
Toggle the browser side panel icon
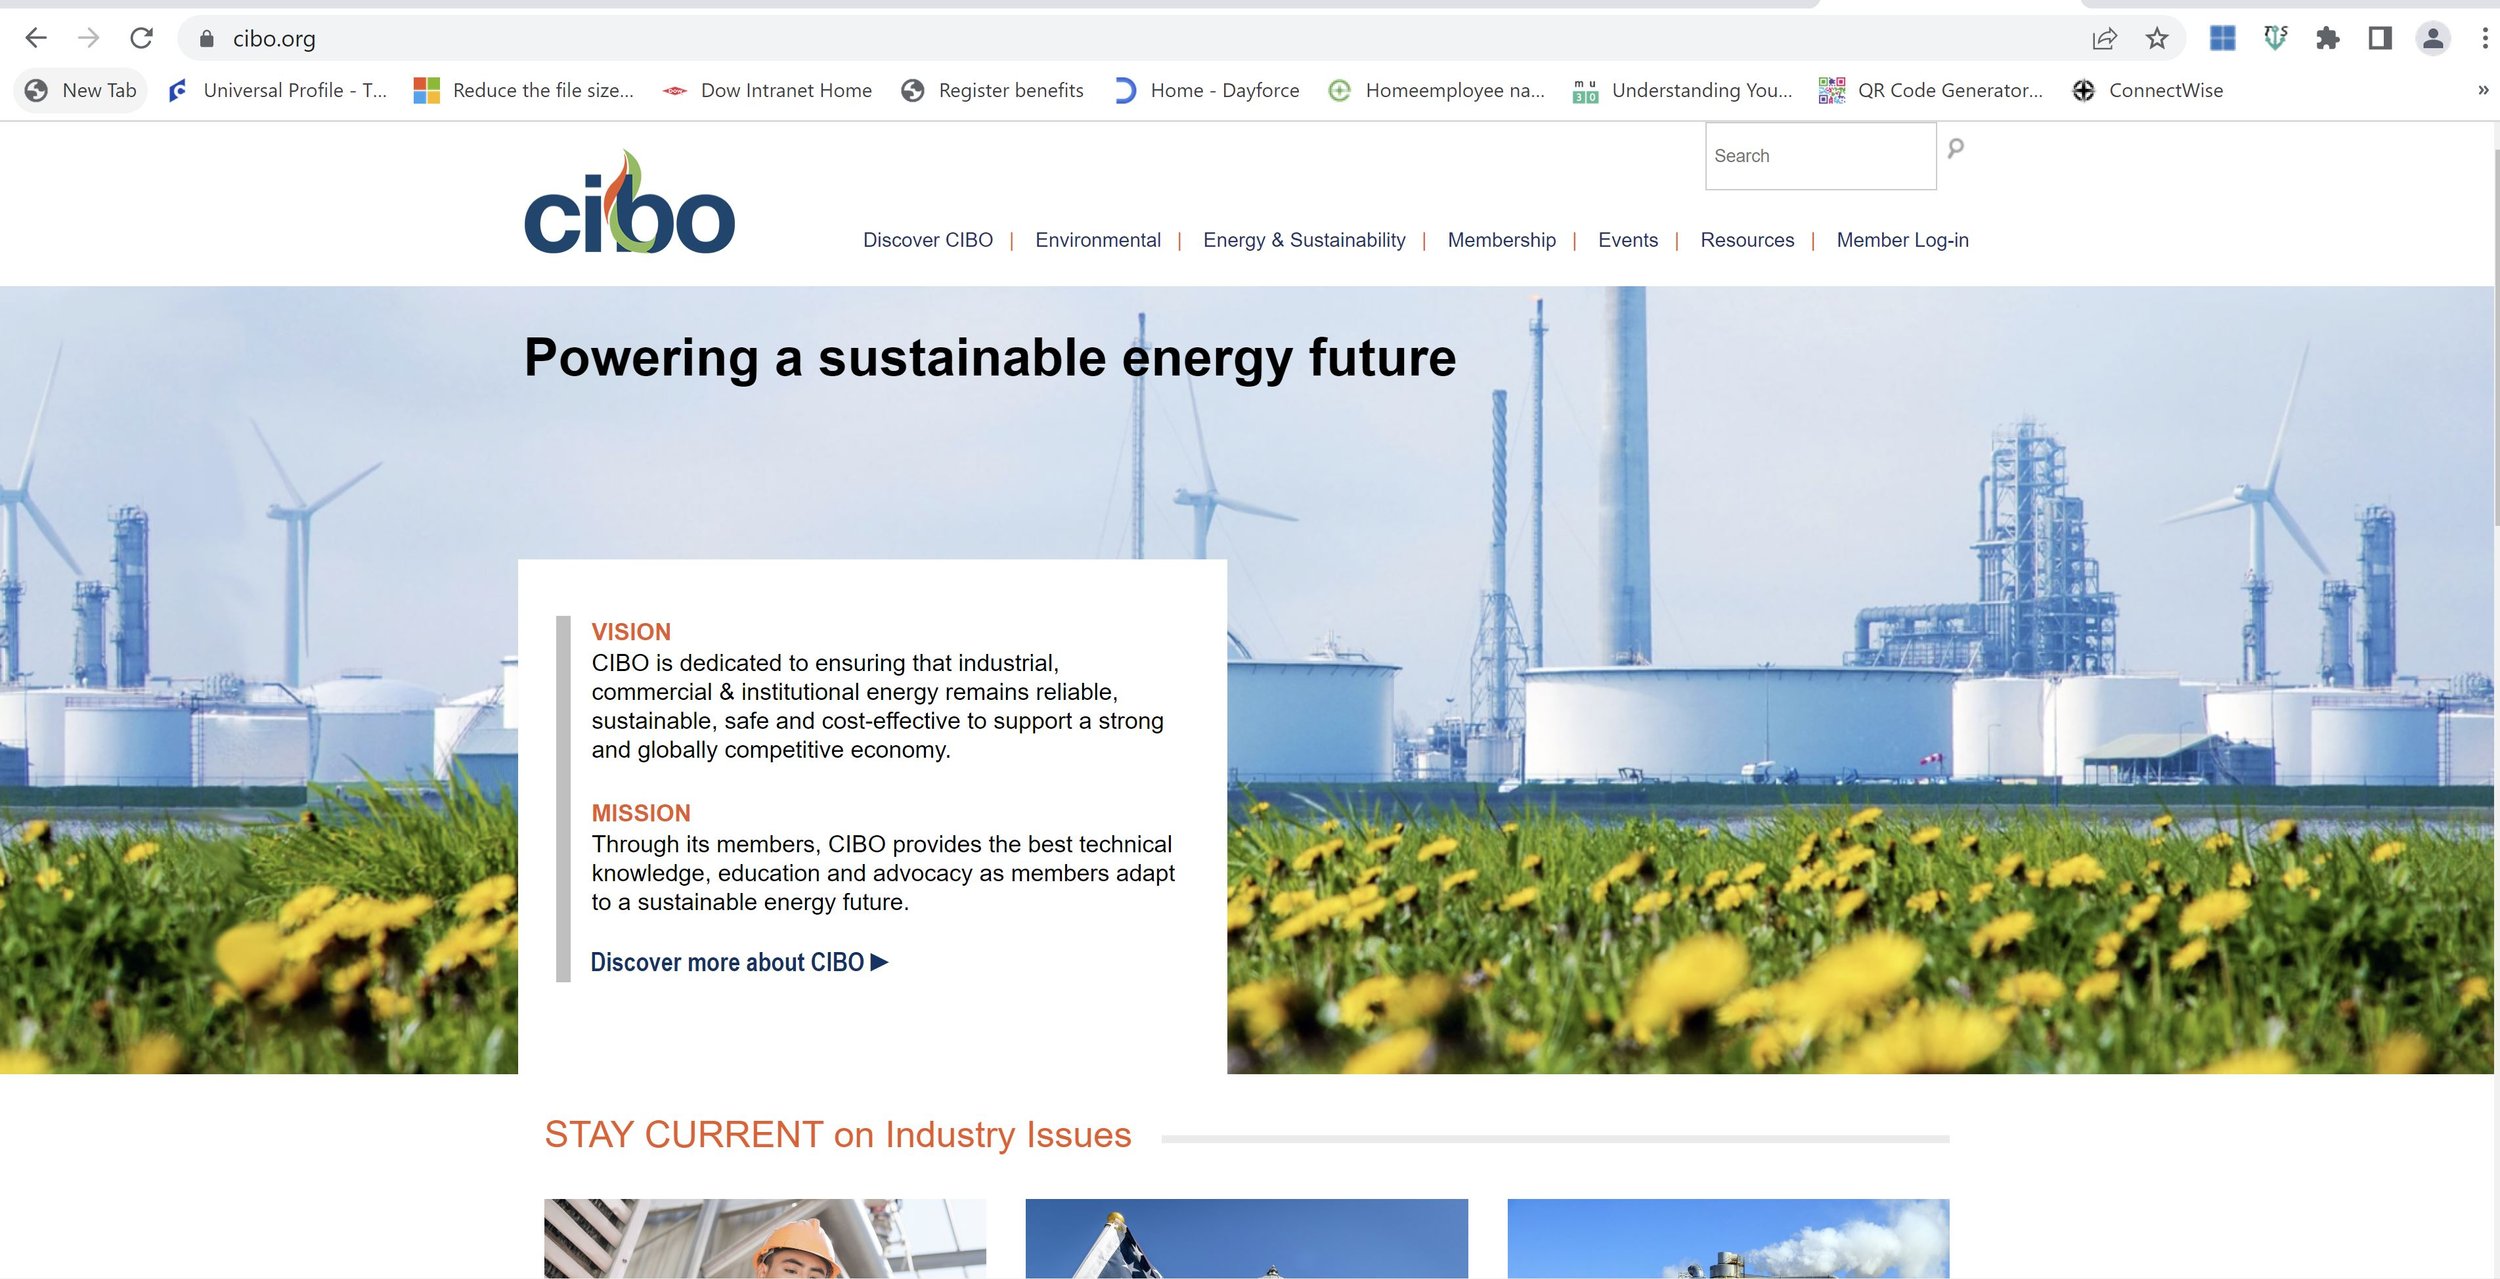click(x=2380, y=38)
